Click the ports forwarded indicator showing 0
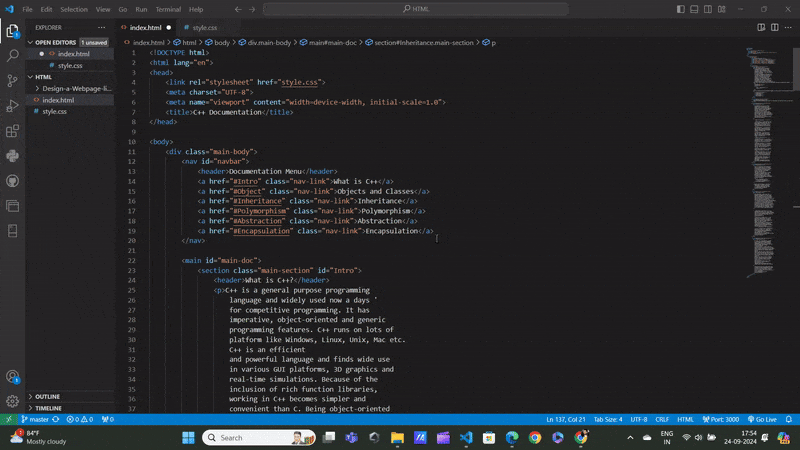This screenshot has height=450, width=800. 108,419
